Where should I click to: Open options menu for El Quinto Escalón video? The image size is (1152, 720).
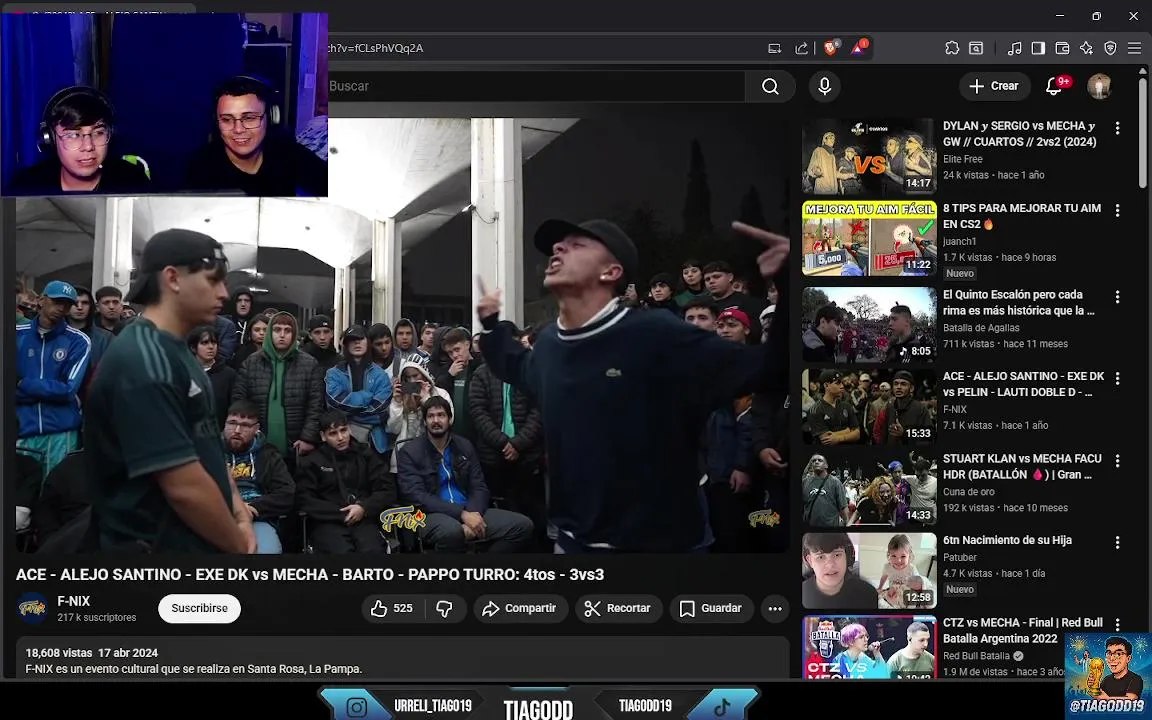point(1117,296)
